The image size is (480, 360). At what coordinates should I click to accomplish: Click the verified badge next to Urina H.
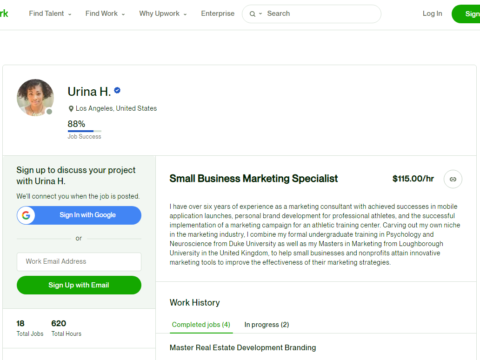(x=117, y=90)
